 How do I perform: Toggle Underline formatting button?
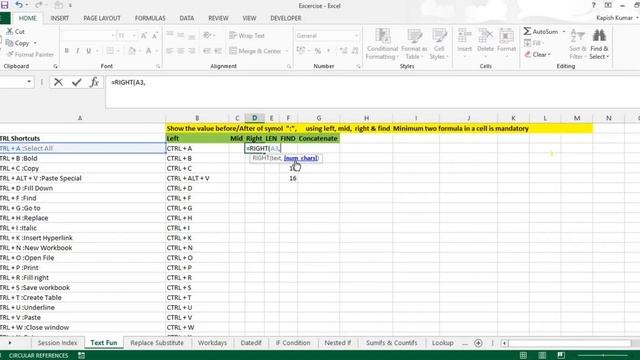point(89,51)
